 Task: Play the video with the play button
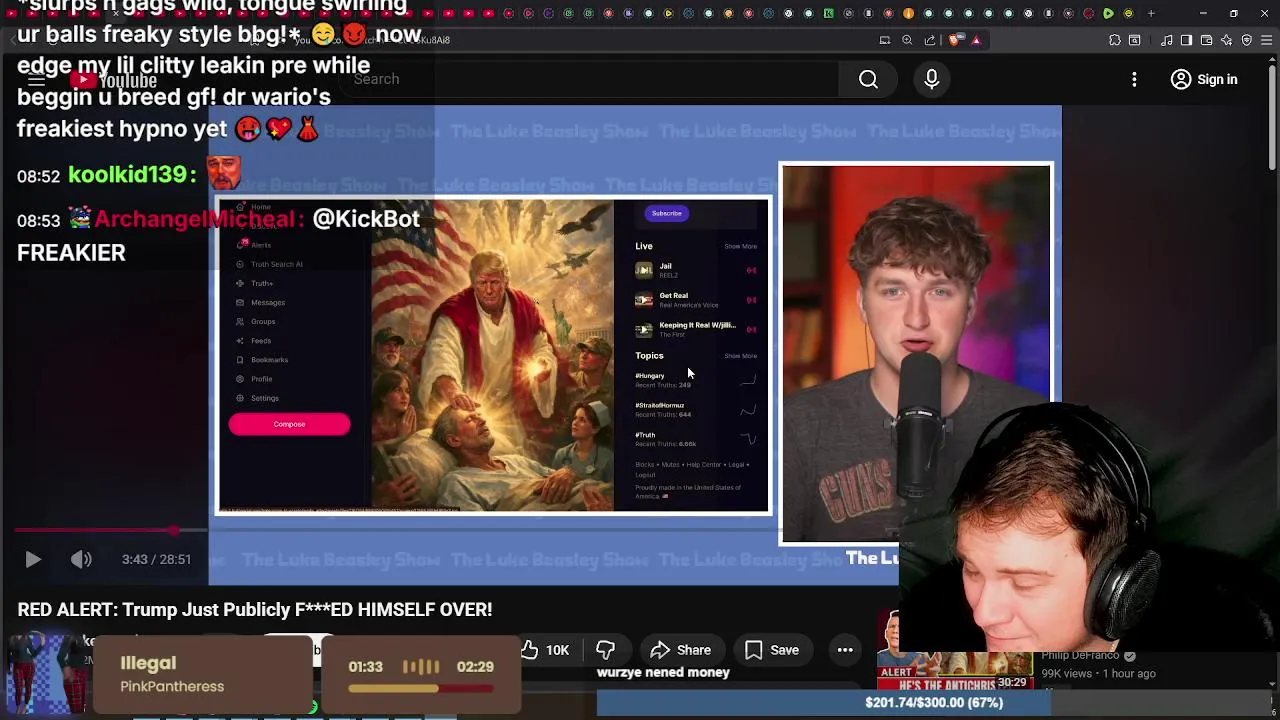pyautogui.click(x=32, y=559)
